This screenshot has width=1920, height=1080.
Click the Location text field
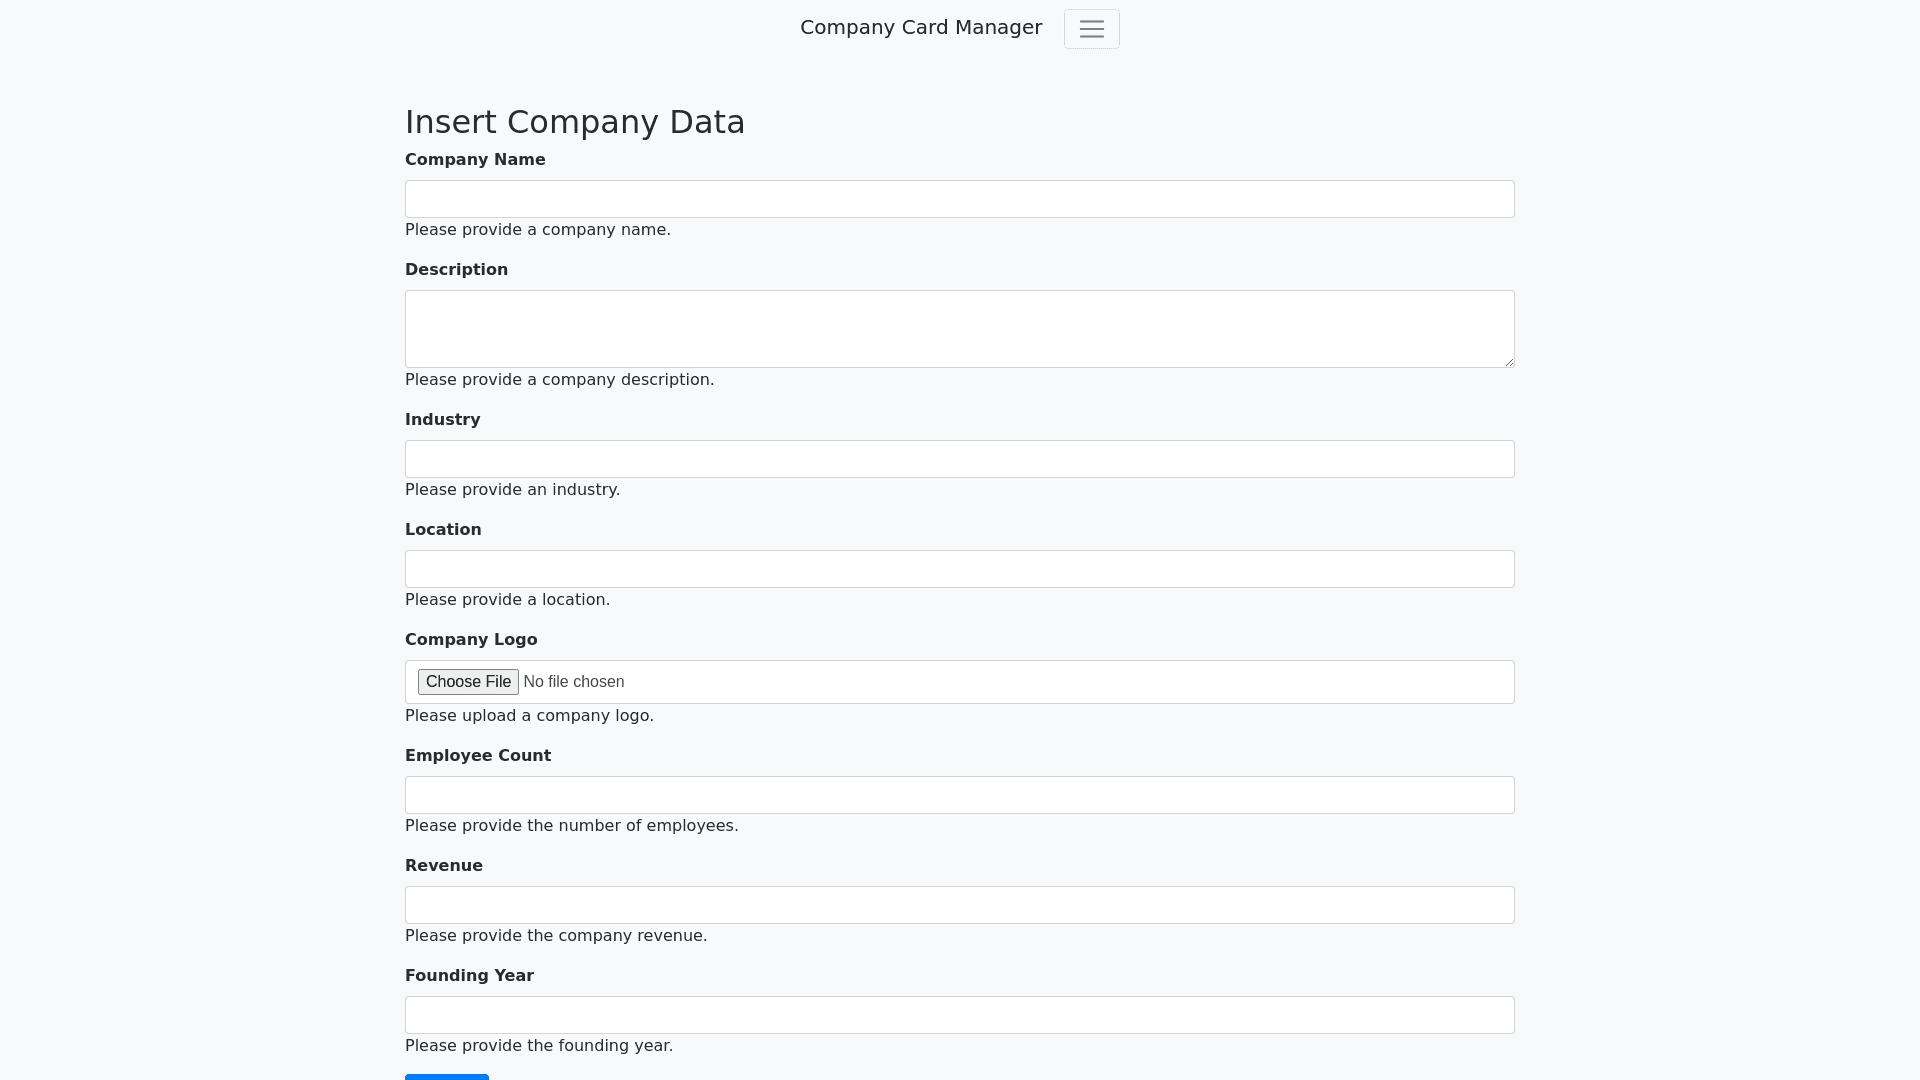point(959,569)
